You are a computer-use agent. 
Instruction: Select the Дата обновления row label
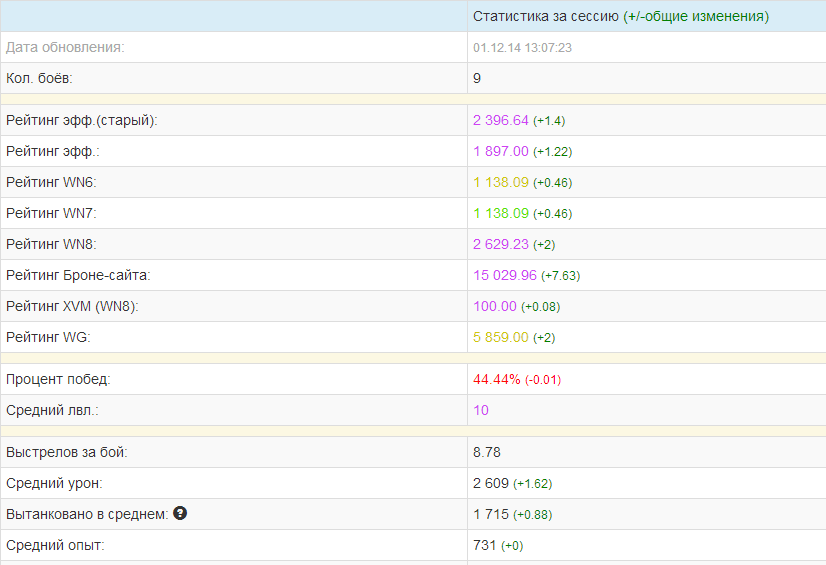[x=65, y=47]
